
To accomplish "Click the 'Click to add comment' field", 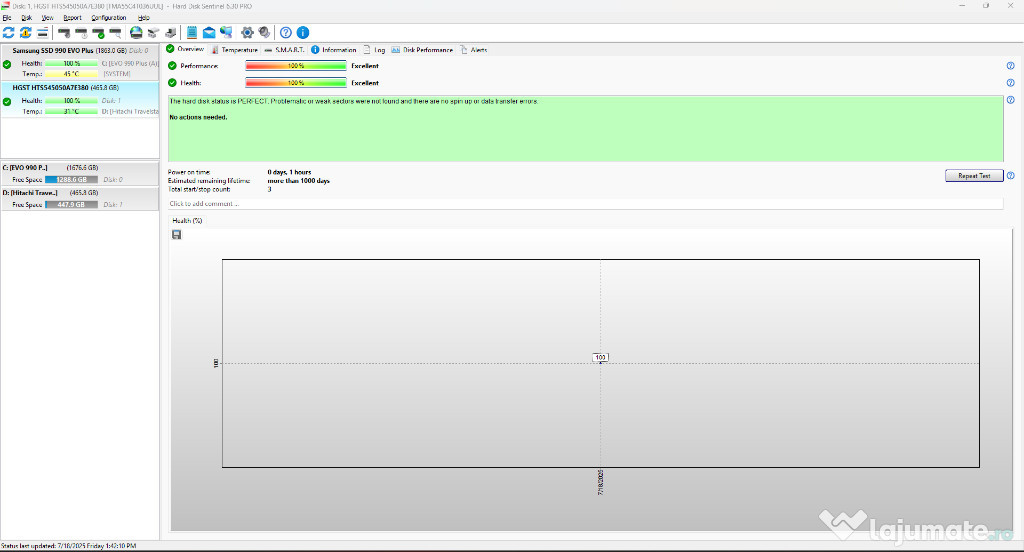I will [x=585, y=204].
